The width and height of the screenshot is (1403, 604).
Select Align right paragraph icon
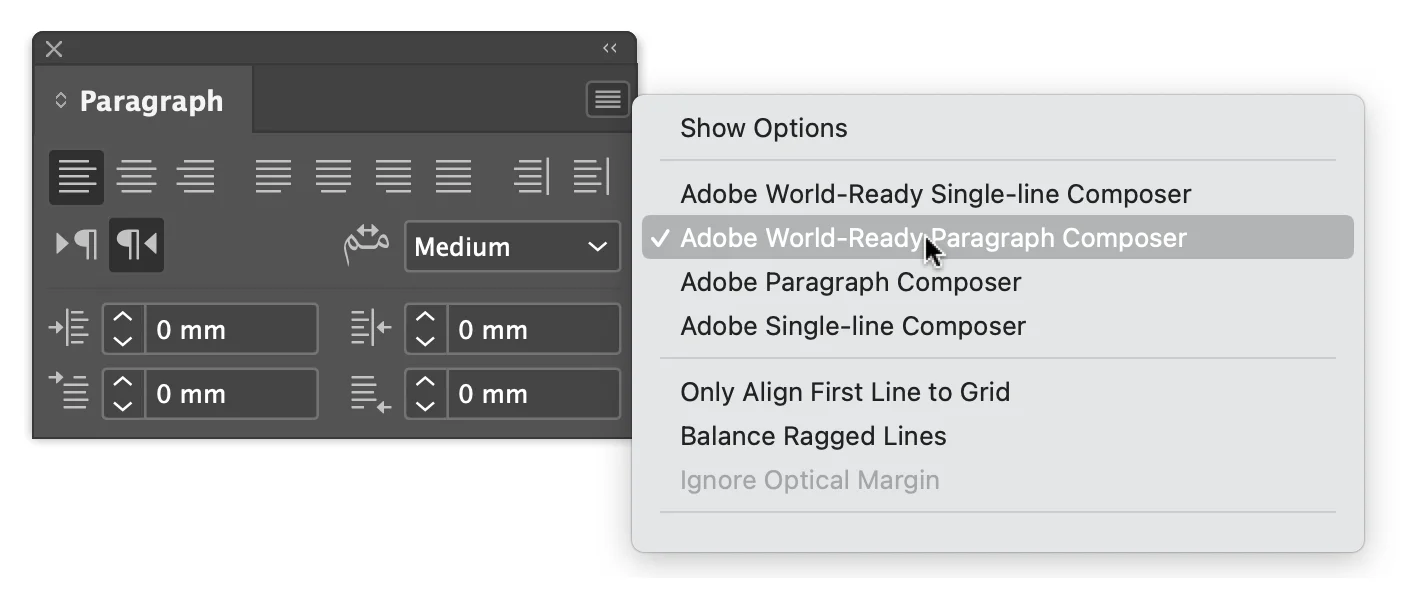click(195, 177)
